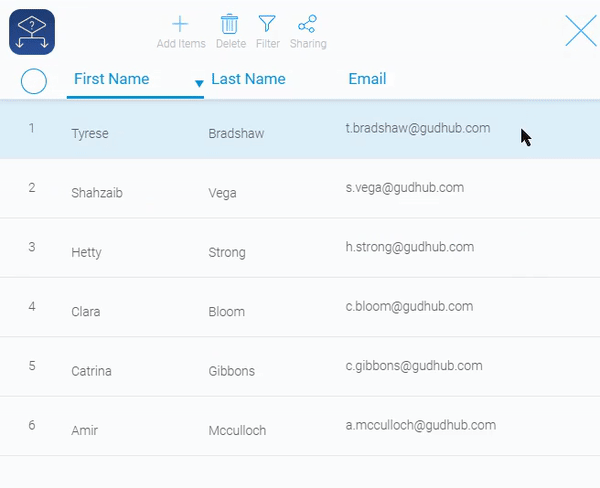Sort by the First Name column header
Image resolution: width=600 pixels, height=488 pixels.
point(112,79)
